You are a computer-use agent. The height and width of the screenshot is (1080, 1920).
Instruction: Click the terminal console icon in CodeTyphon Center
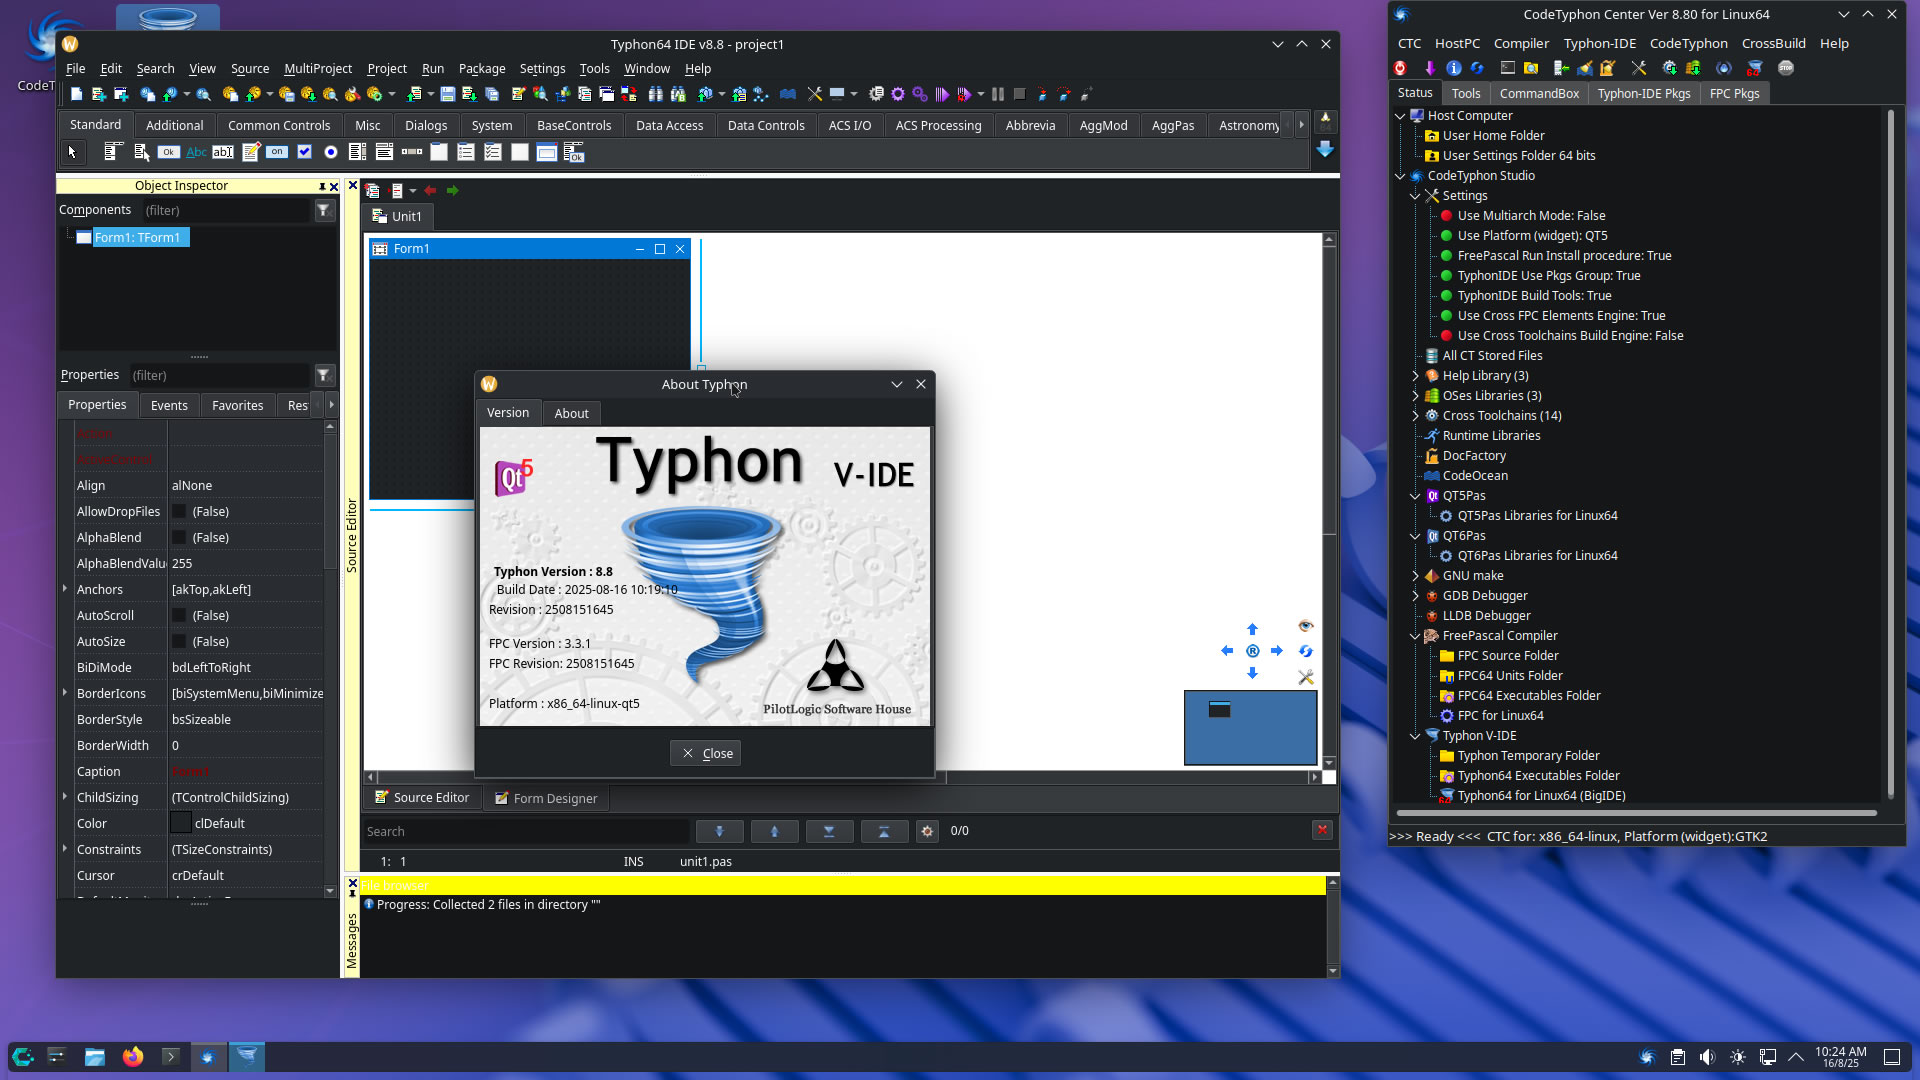(1508, 68)
